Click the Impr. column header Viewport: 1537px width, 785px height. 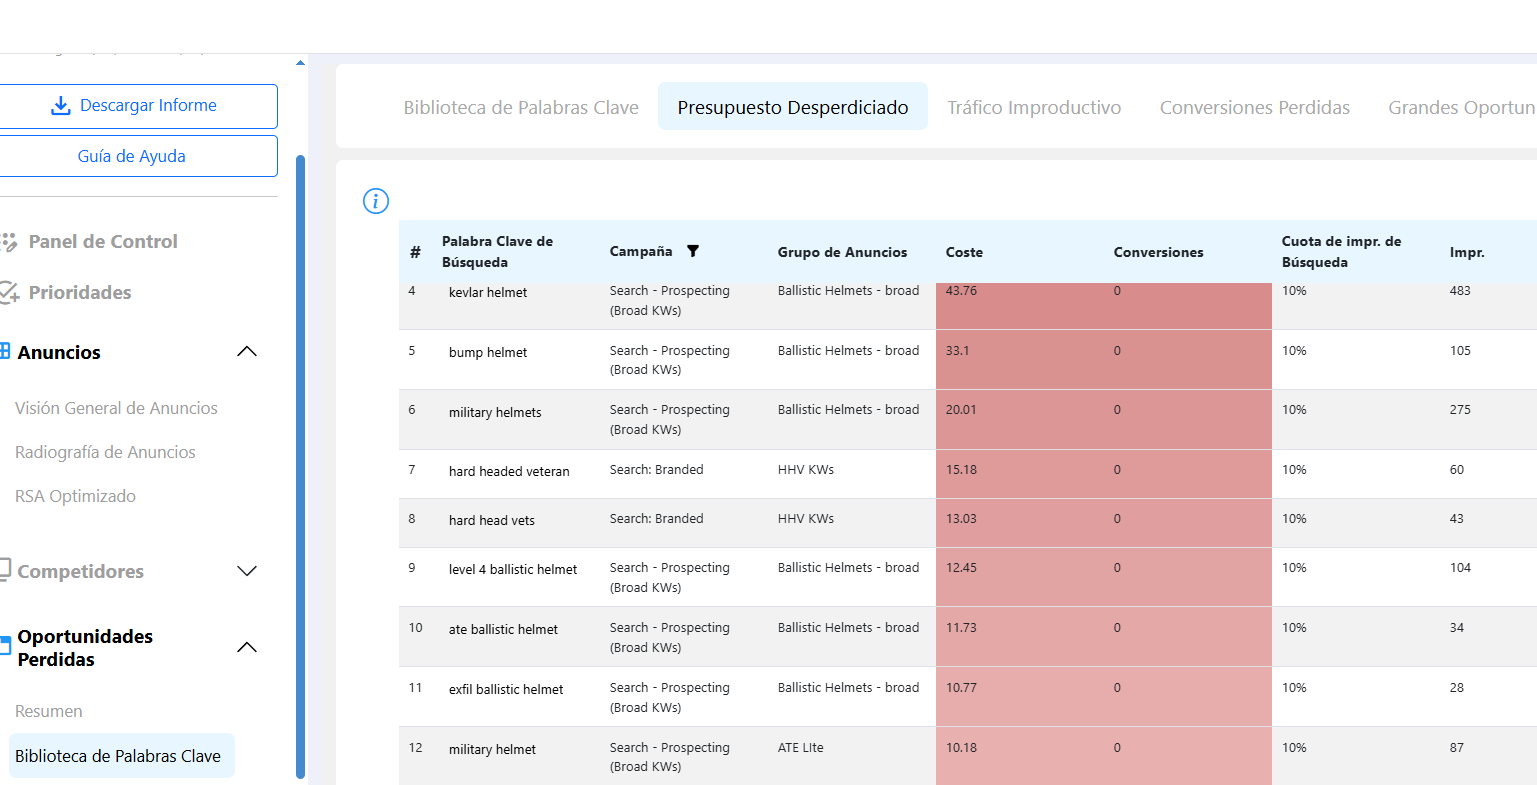coord(1467,252)
